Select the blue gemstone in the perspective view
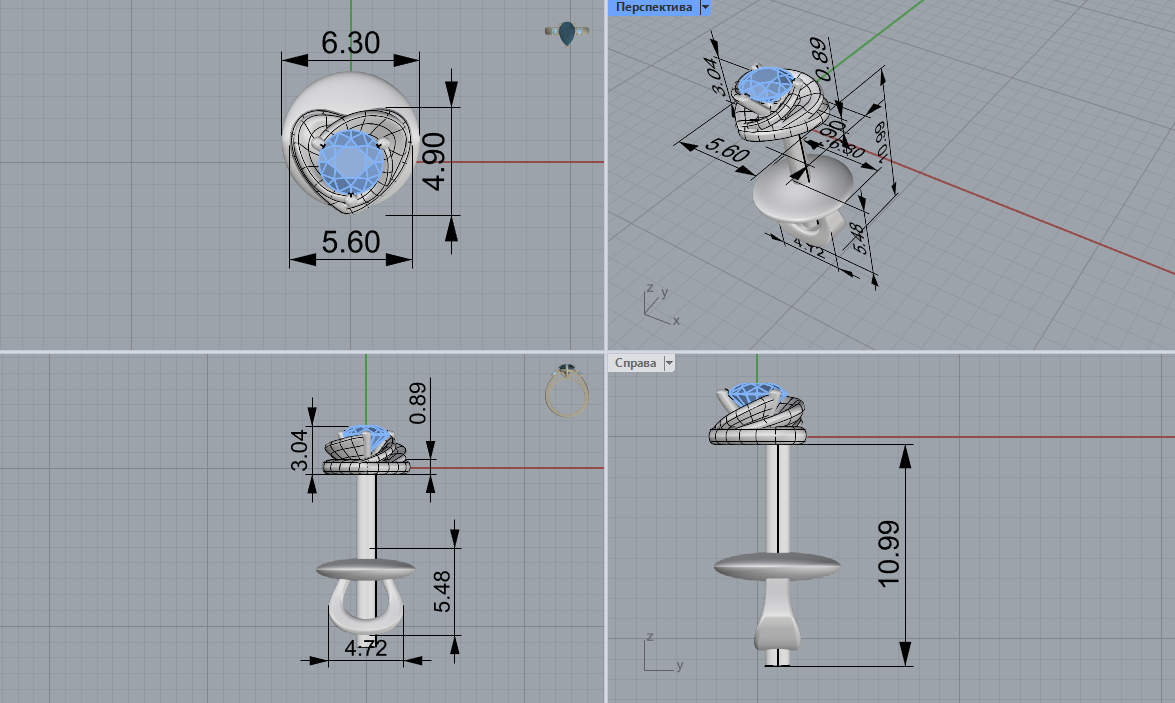Screen dimensions: 1175x703 point(765,83)
